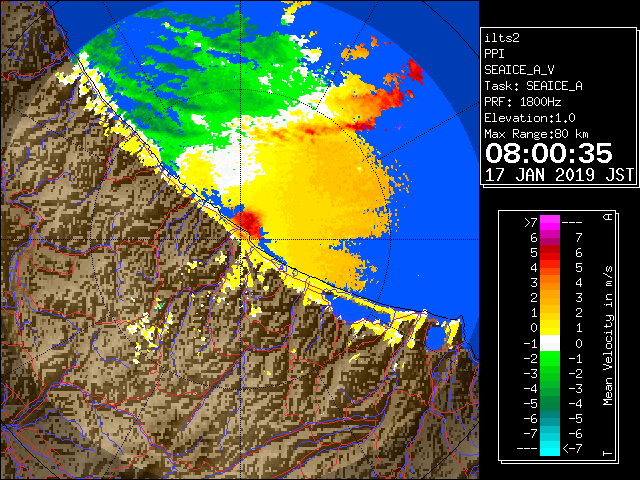Click the letter 'A' atop the legend
Image resolution: width=640 pixels, height=480 pixels.
[608, 217]
